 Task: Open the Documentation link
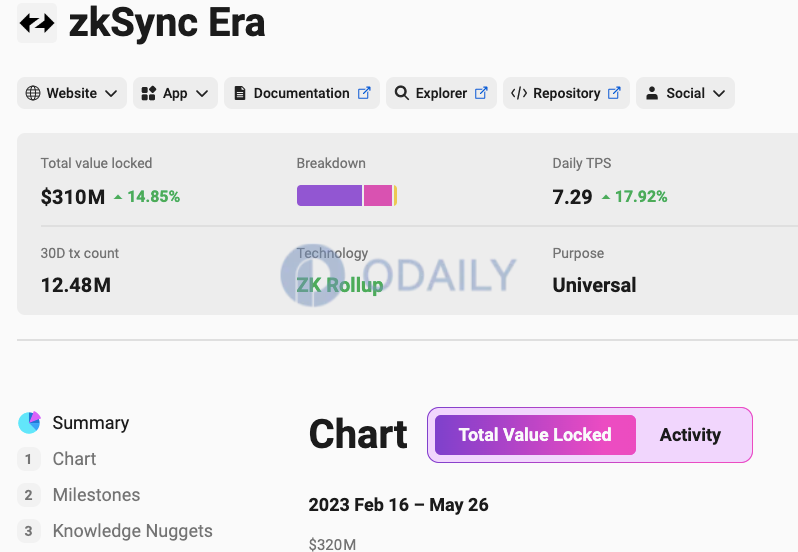[302, 93]
